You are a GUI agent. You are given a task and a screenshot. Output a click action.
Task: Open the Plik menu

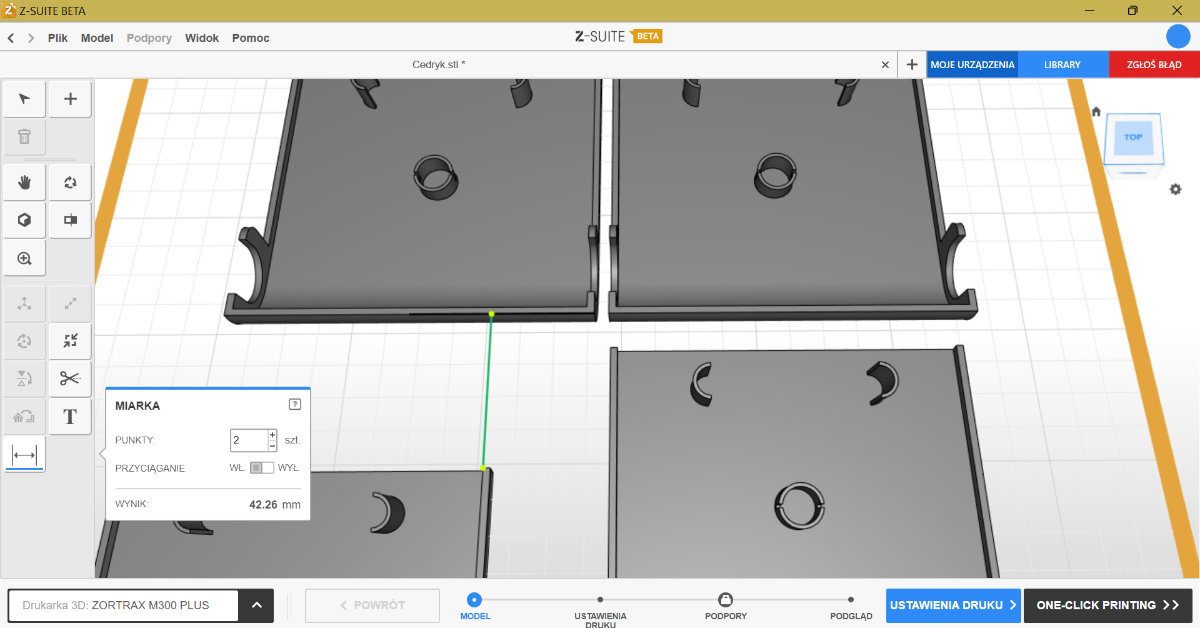(x=57, y=38)
